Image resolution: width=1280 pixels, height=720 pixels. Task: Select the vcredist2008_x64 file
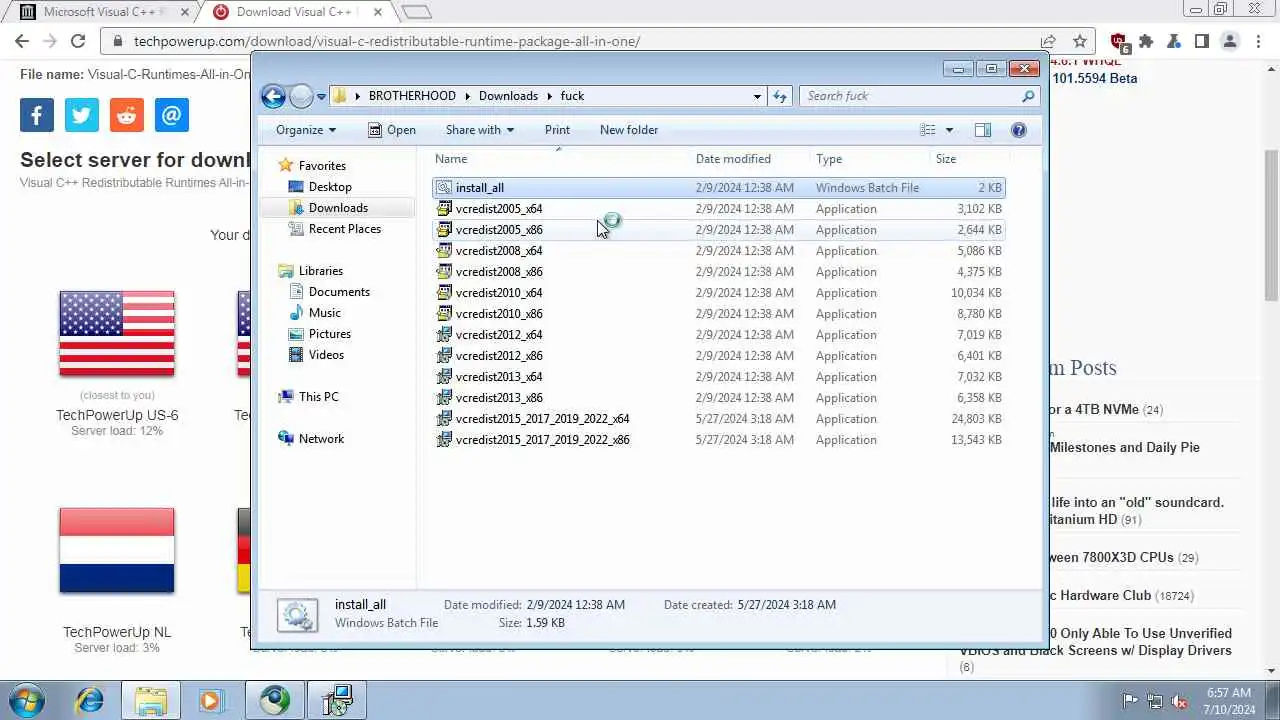pos(718,251)
